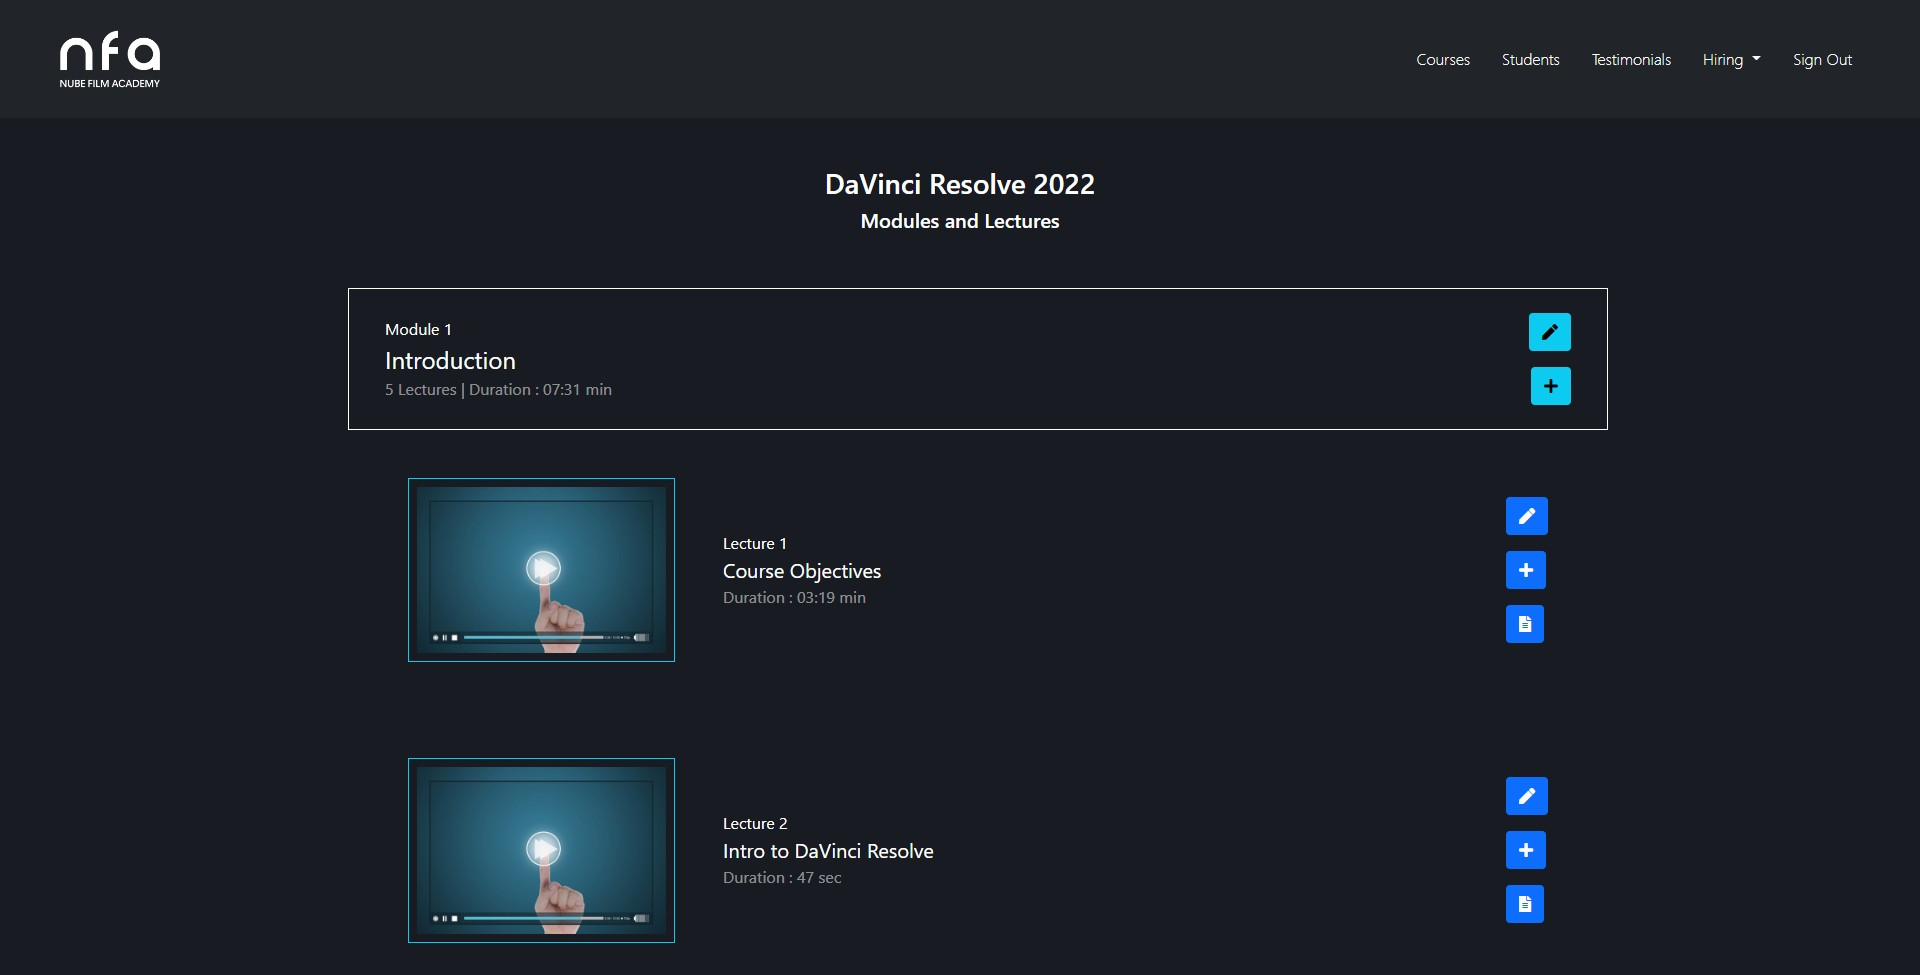Expand the Hiring dropdown menu
The image size is (1920, 975).
[x=1731, y=60]
